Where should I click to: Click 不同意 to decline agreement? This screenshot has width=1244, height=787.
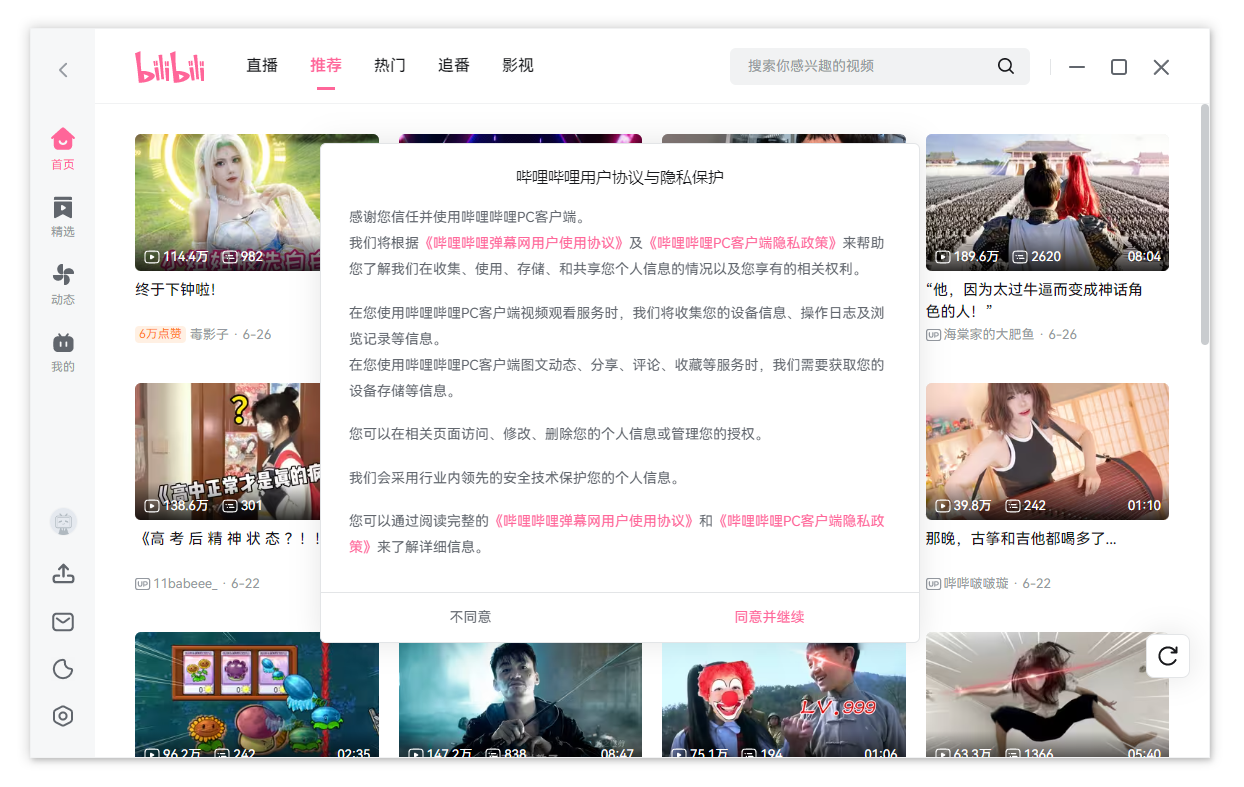(x=470, y=617)
